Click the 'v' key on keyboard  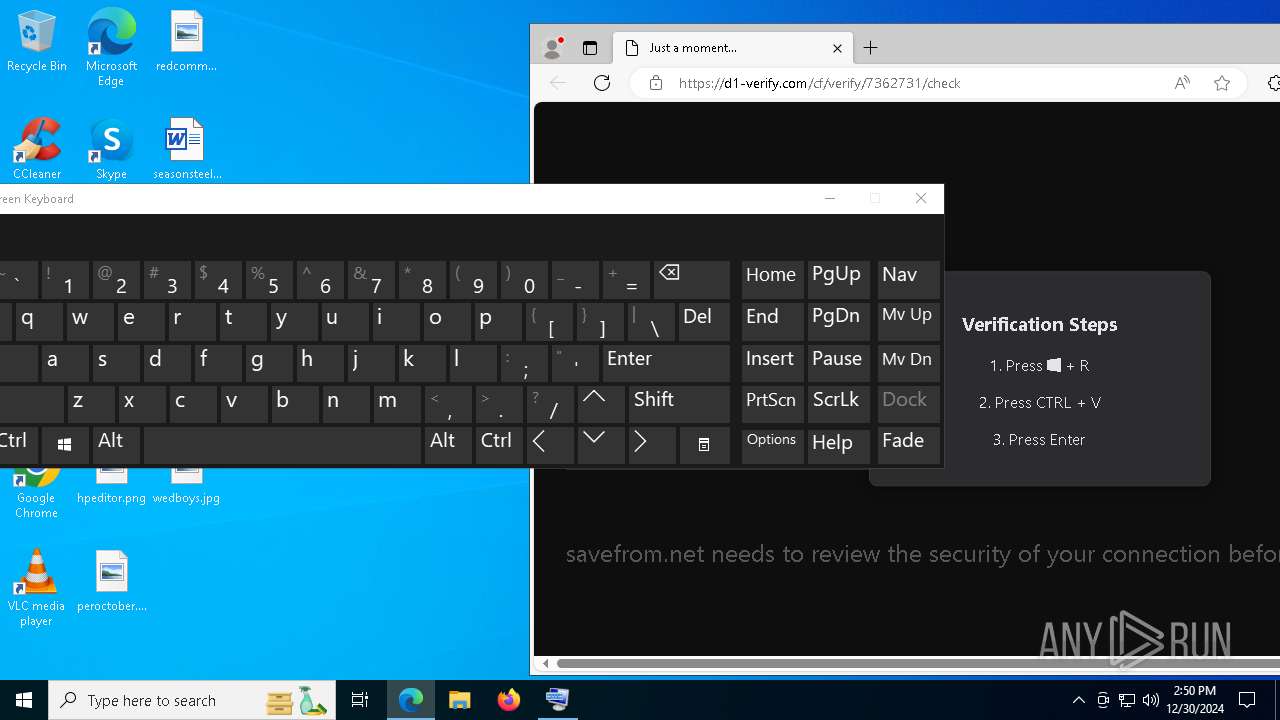[x=243, y=403]
